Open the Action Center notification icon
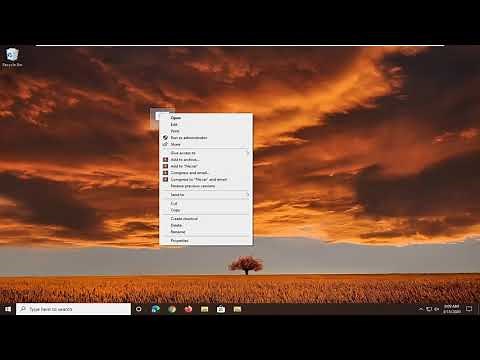 [469, 309]
